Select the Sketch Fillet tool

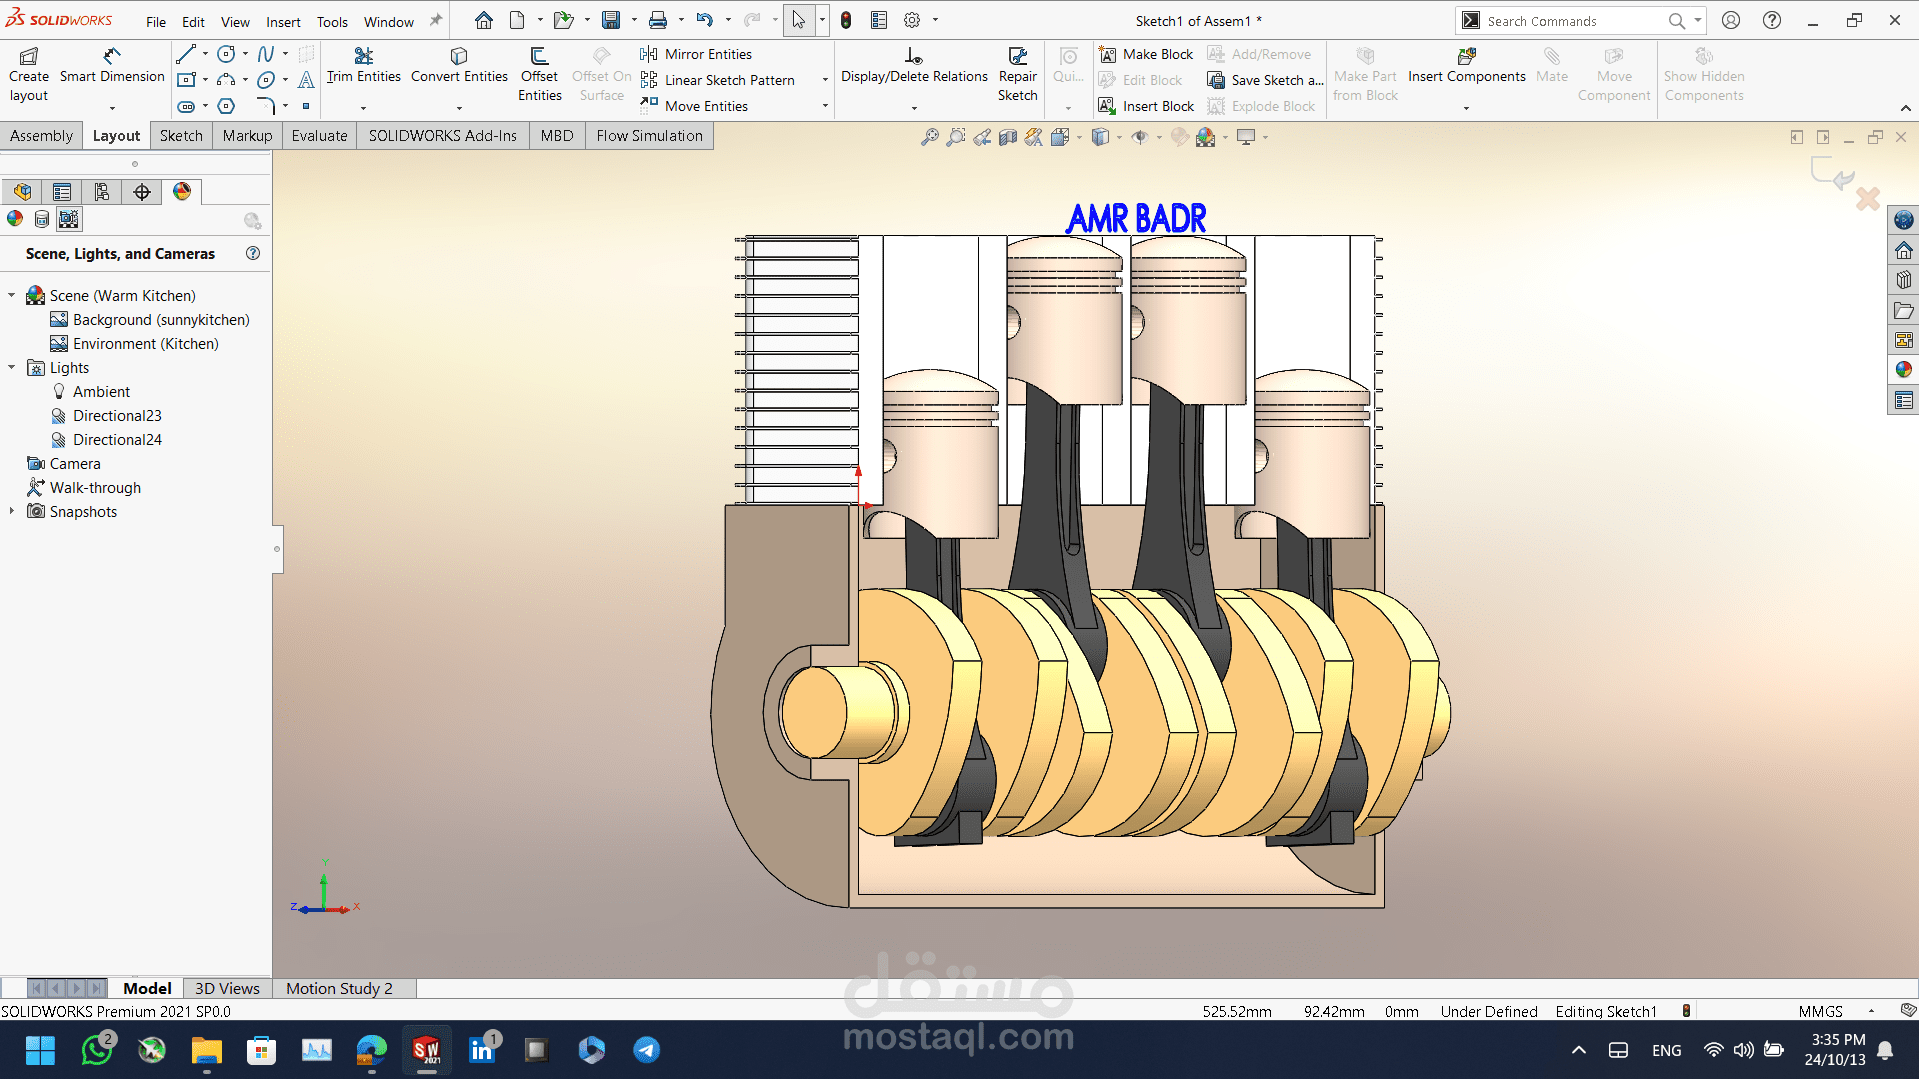tap(265, 106)
